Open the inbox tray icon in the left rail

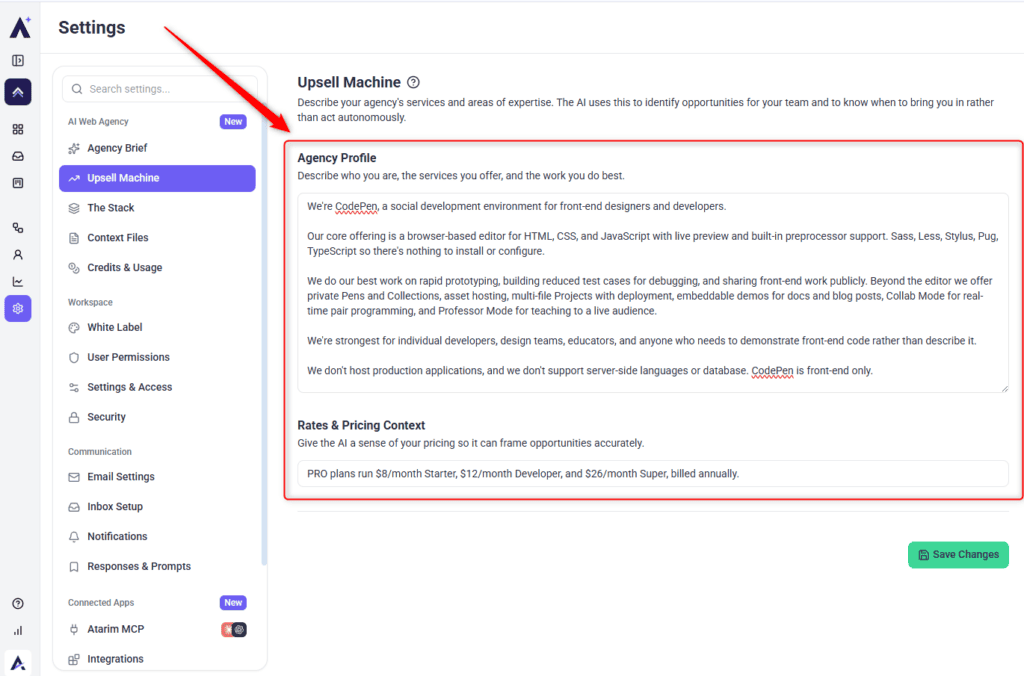coord(18,156)
